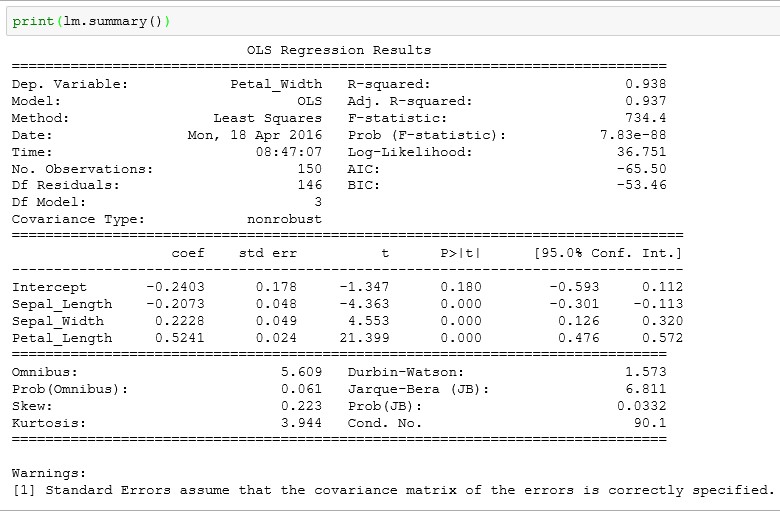The height and width of the screenshot is (511, 780).
Task: Click the print(lm.summary()) code cell
Action: [90, 21]
